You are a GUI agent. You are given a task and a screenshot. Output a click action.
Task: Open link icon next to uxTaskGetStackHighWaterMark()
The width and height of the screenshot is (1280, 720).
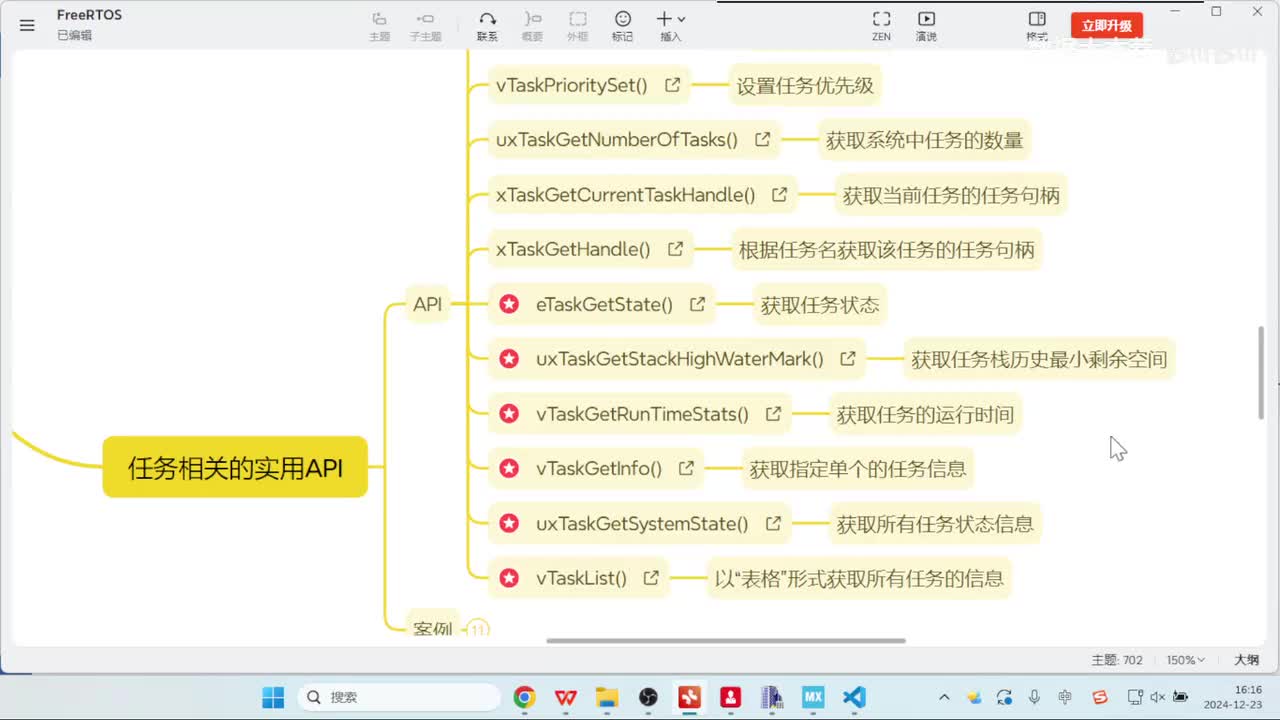pos(848,358)
